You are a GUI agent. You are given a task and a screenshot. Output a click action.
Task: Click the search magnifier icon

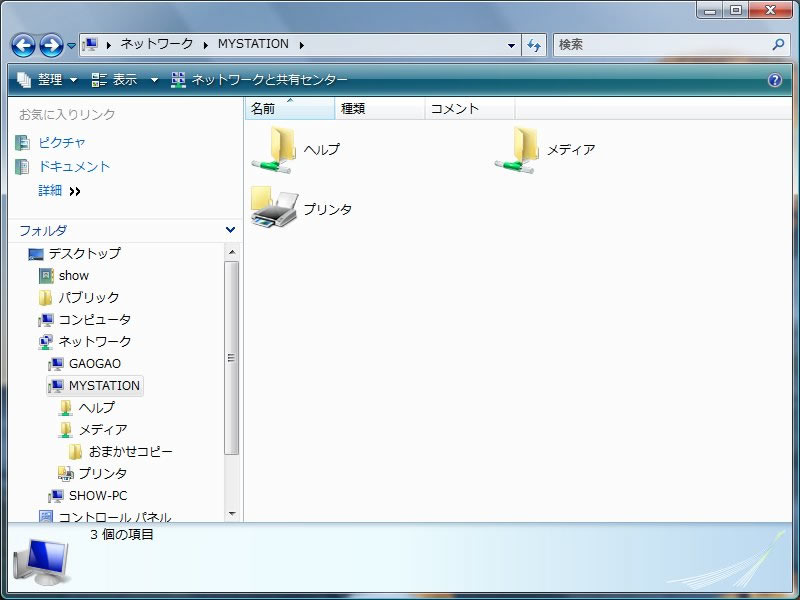pos(778,45)
